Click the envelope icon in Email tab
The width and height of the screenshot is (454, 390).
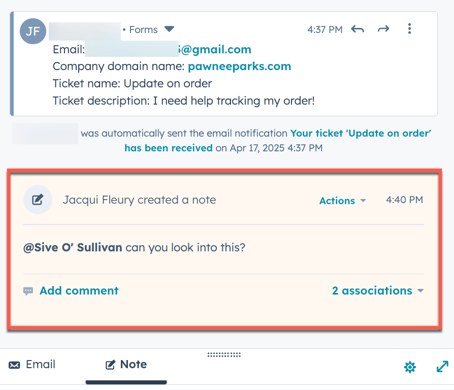click(x=14, y=365)
